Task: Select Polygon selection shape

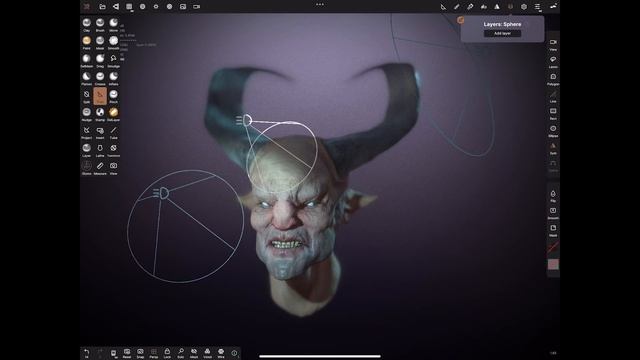Action: pos(553,79)
